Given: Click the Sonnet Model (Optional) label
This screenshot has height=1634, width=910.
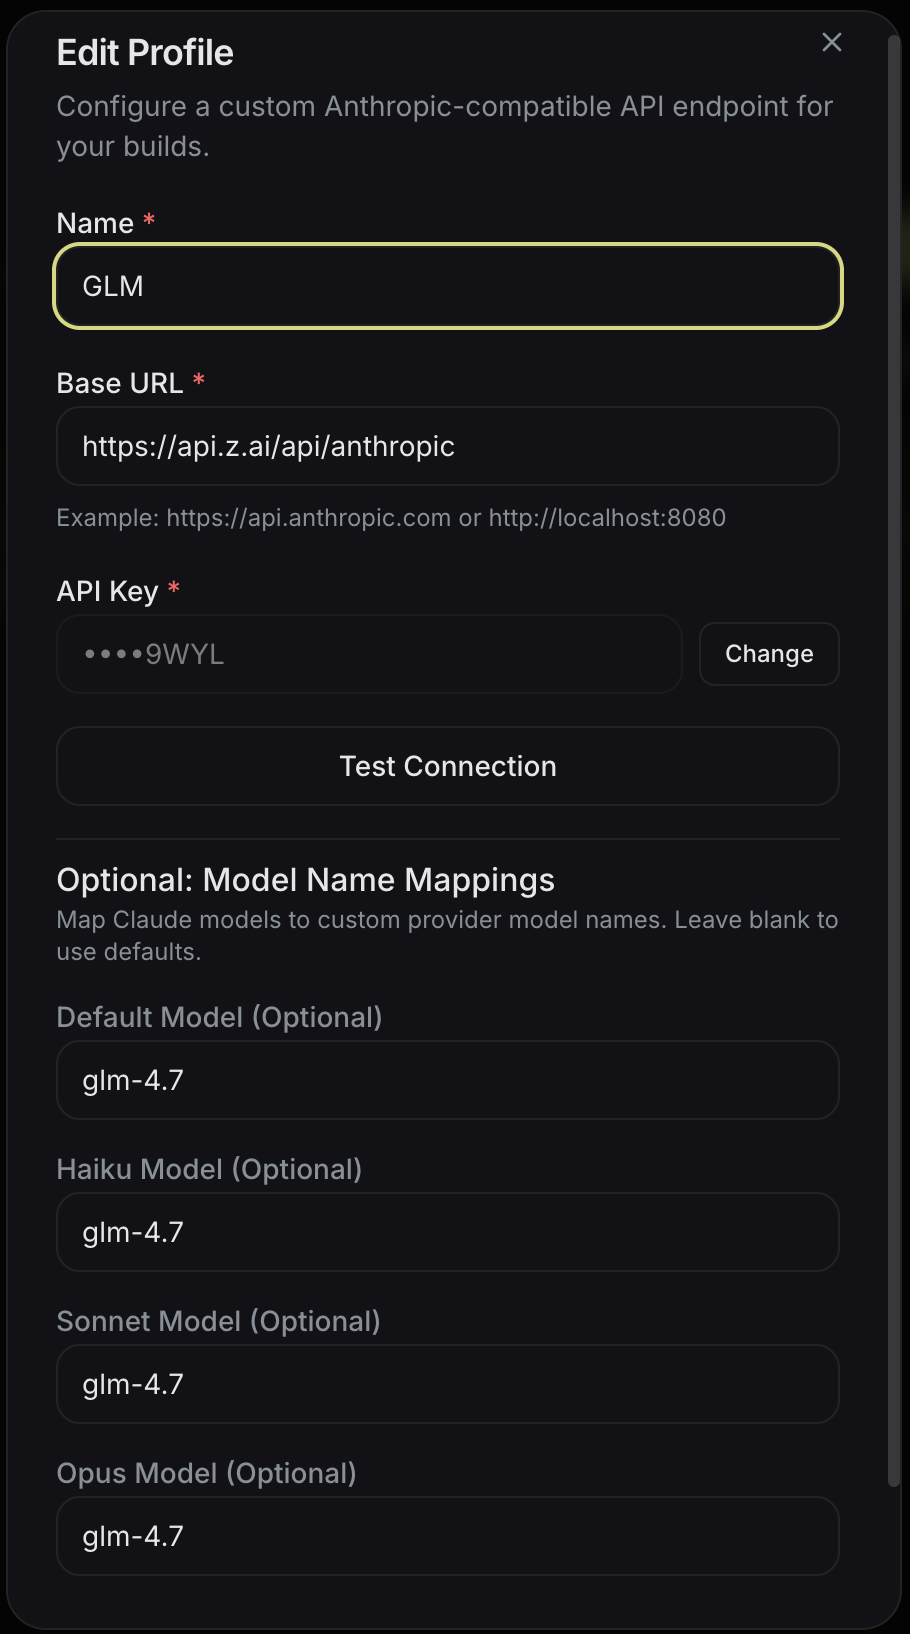Looking at the screenshot, I should click(x=218, y=1321).
